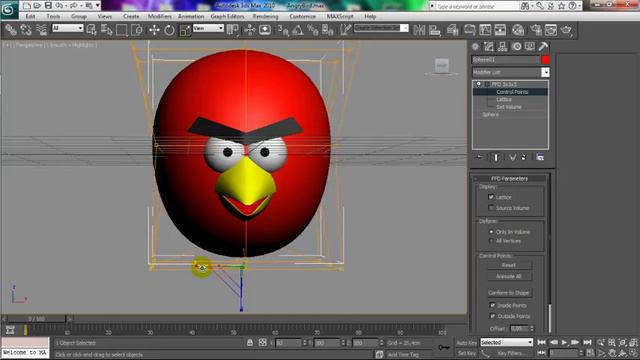
Task: Select the All Vertices radio button
Action: point(491,241)
